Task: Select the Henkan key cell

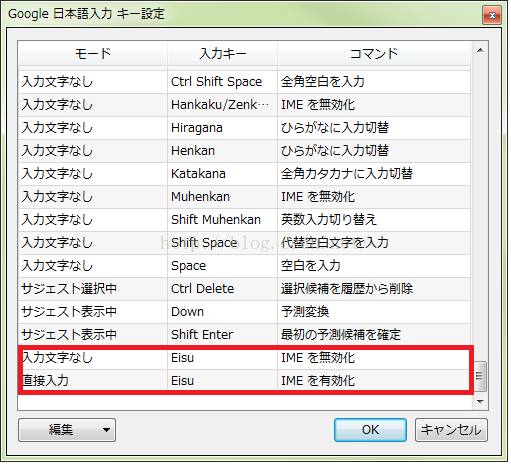Action: coord(223,151)
